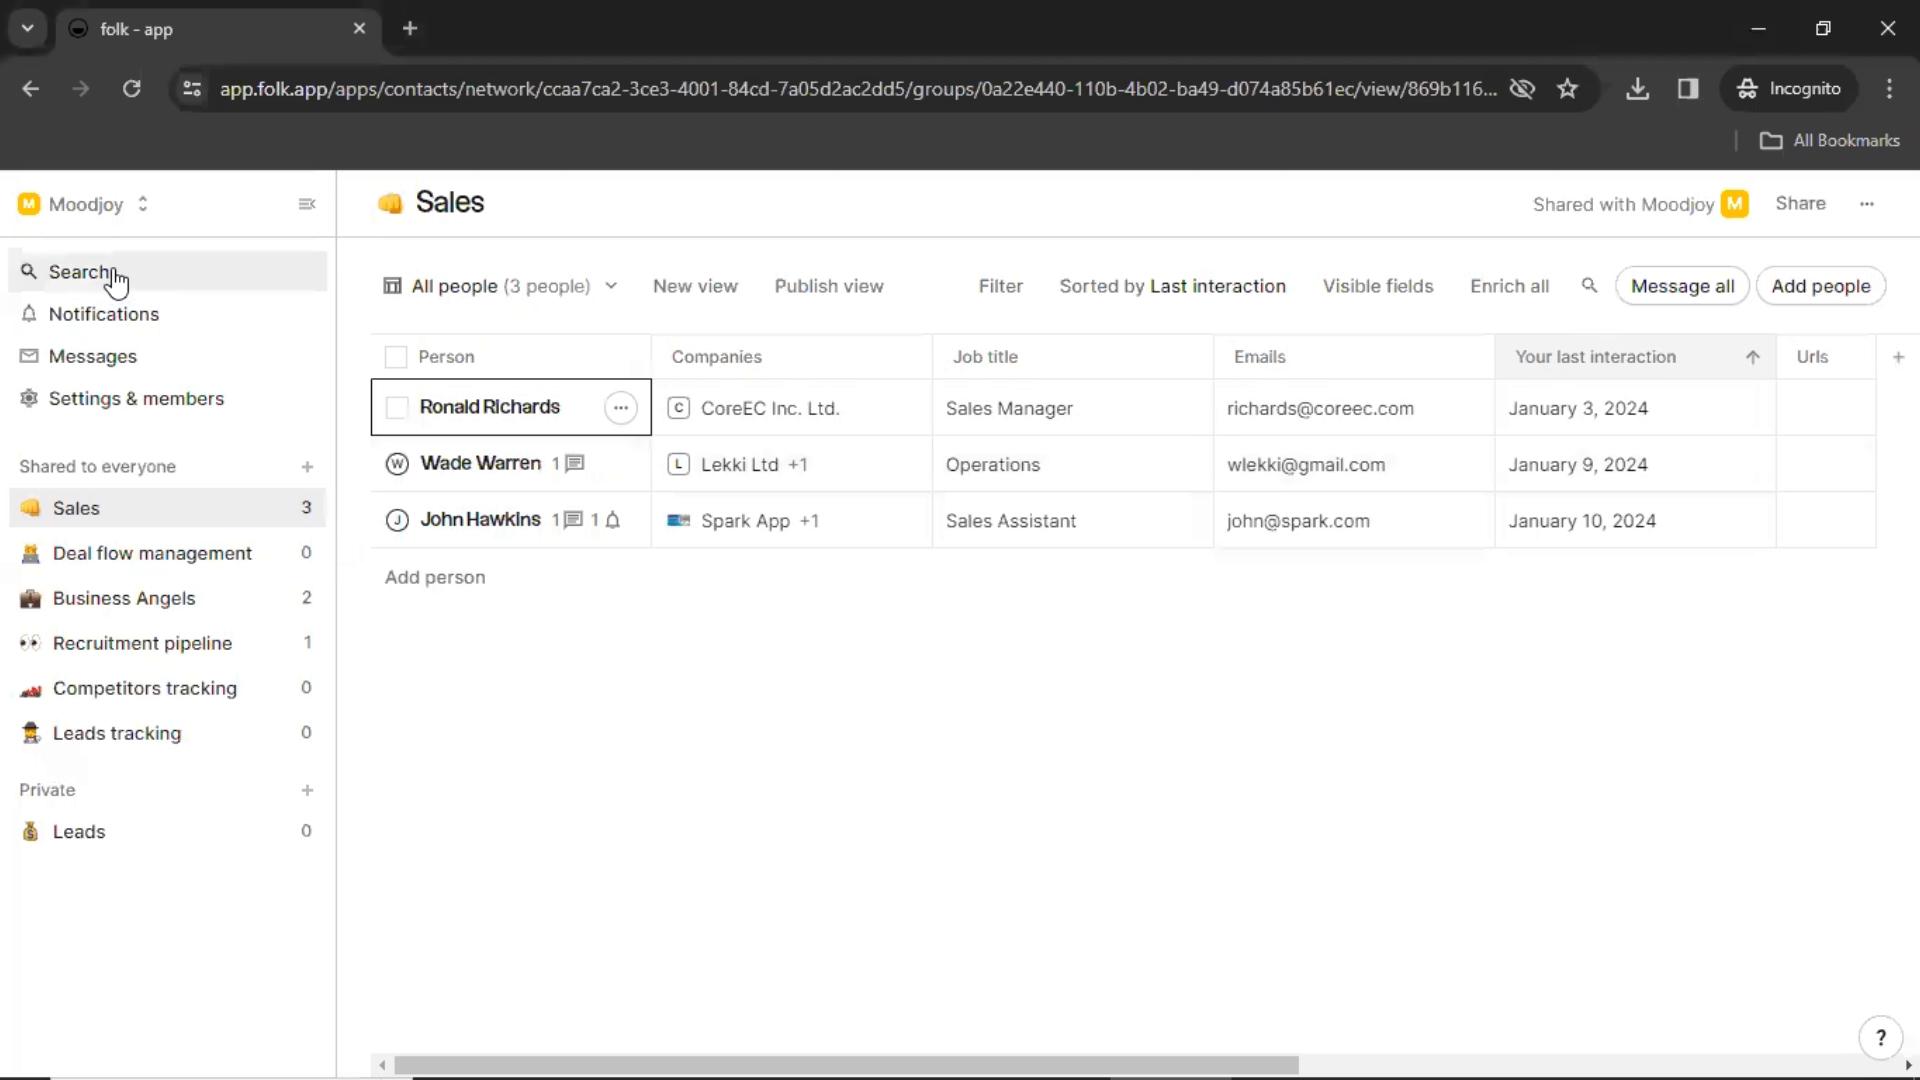Open the Sales group in sidebar
The height and width of the screenshot is (1080, 1920).
click(75, 506)
